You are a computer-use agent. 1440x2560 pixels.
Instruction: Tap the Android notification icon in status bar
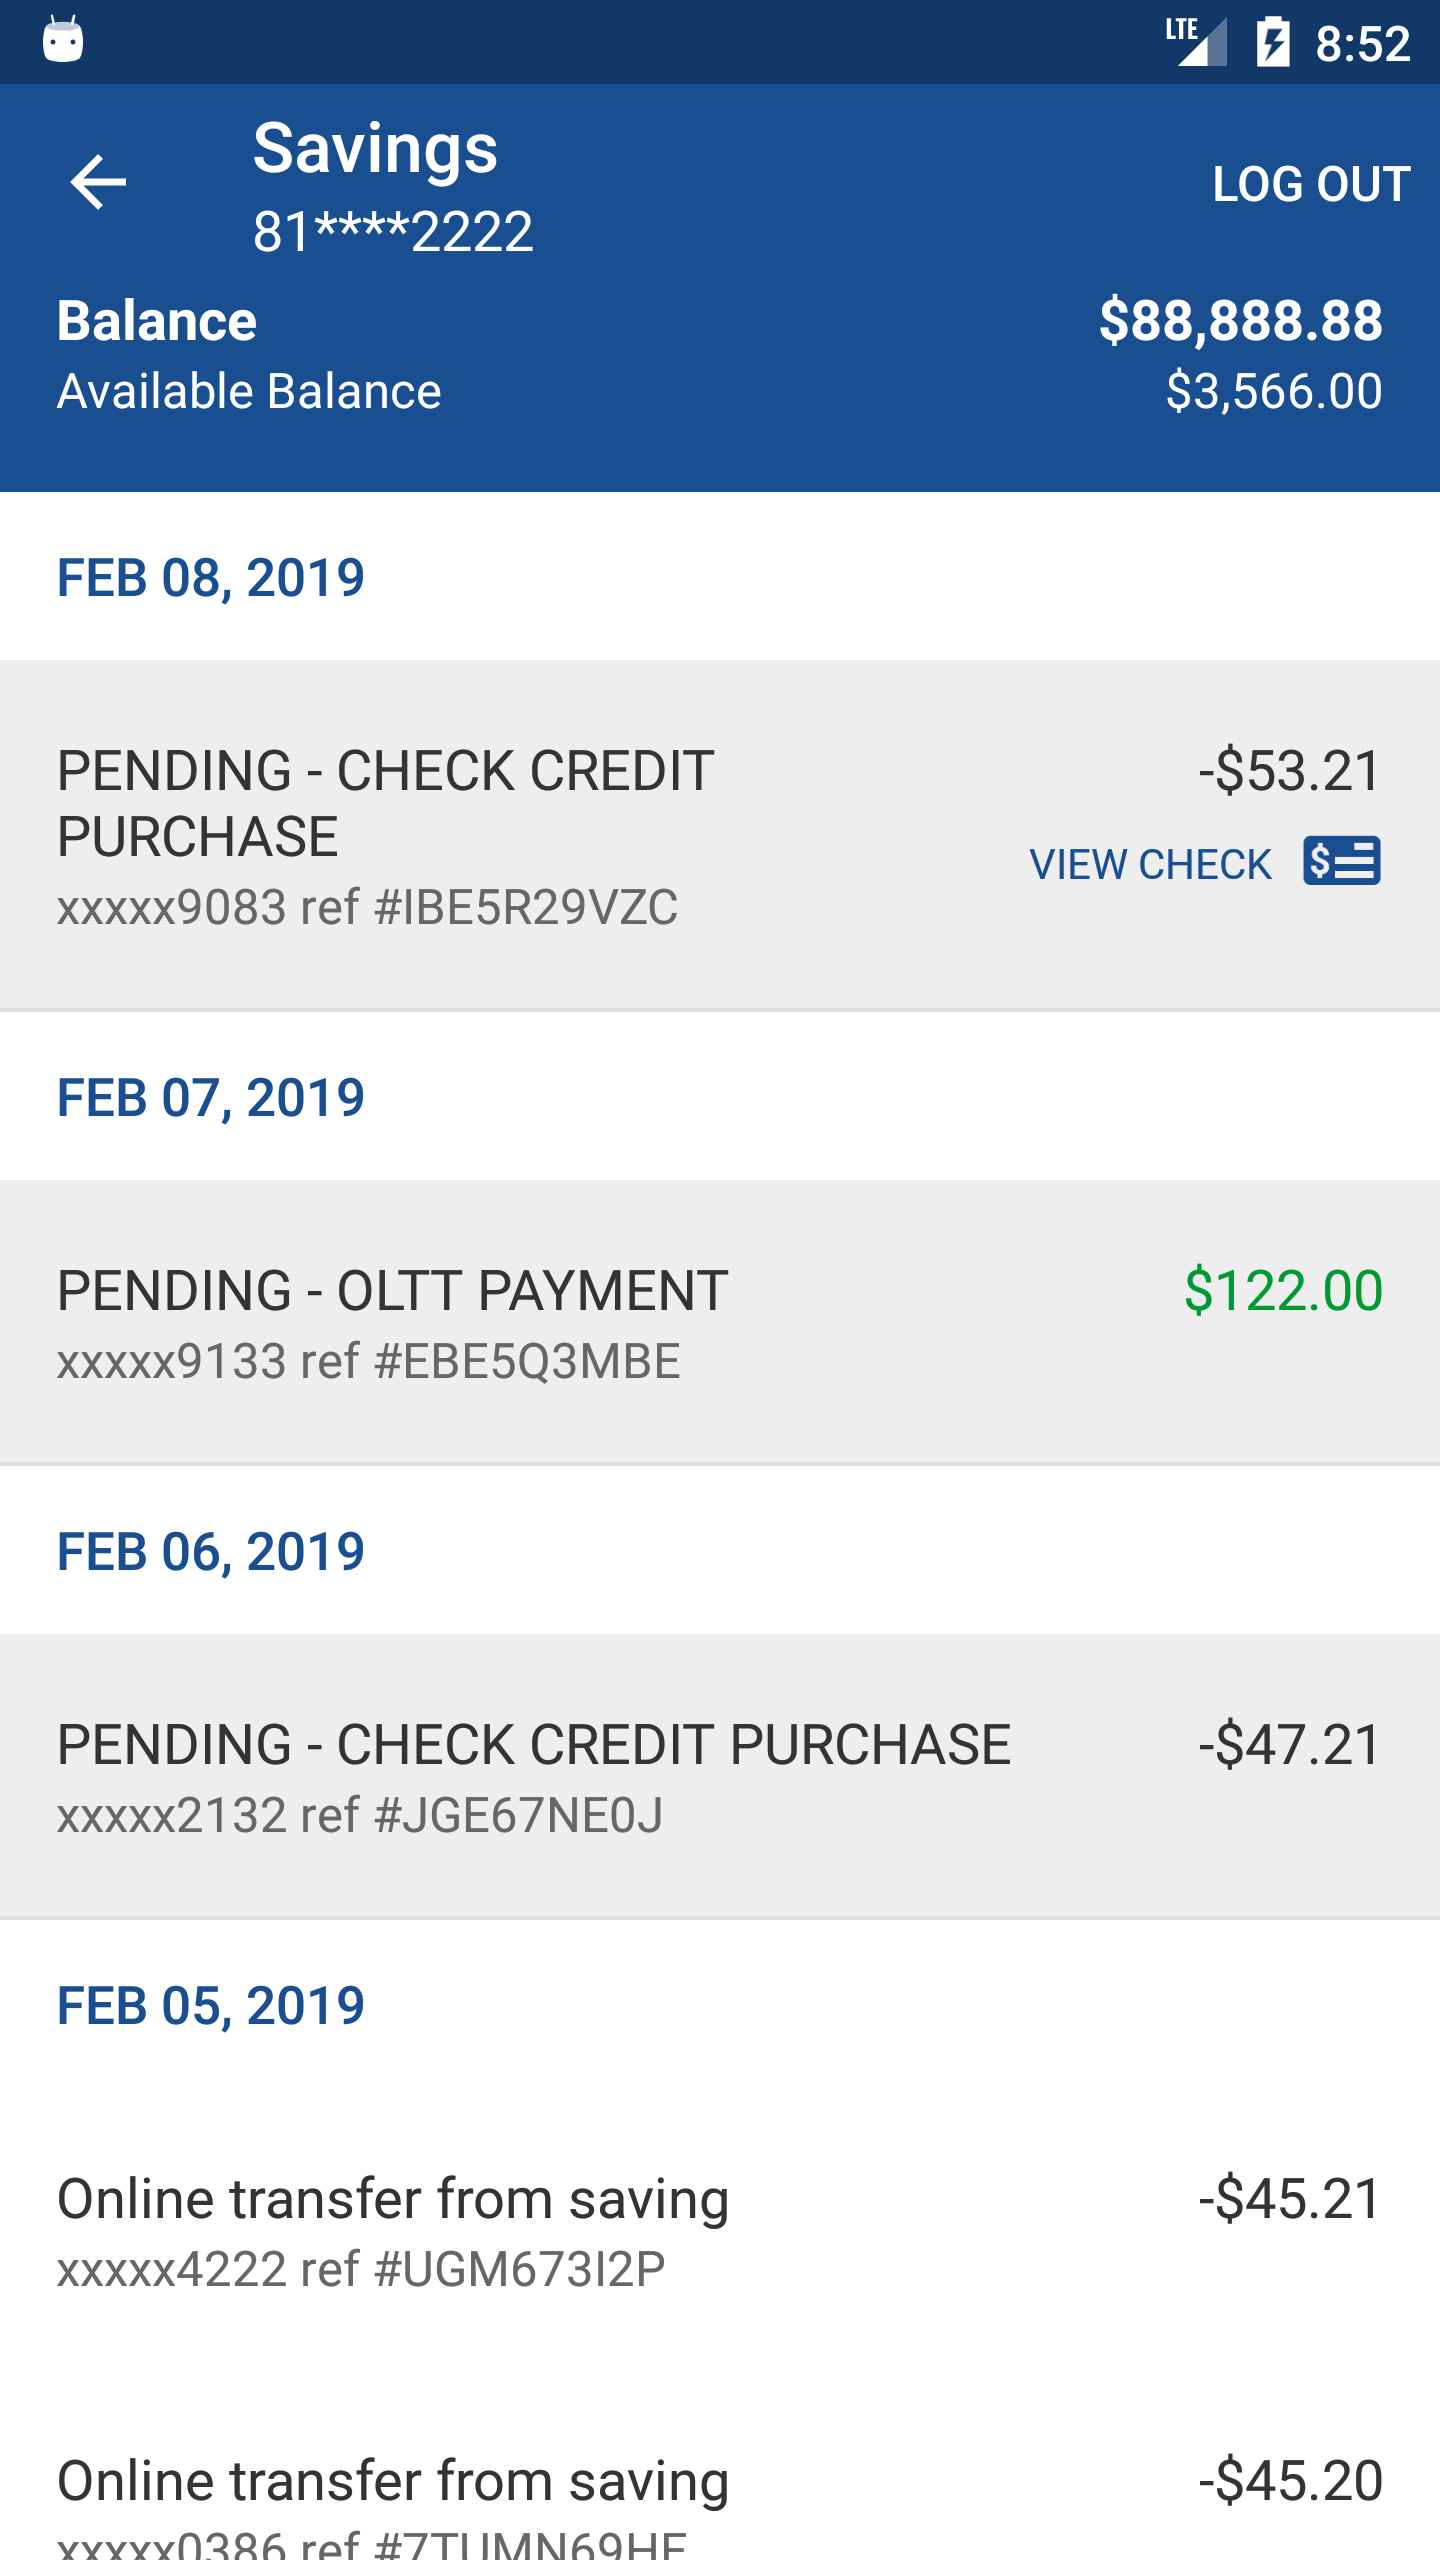coord(63,40)
